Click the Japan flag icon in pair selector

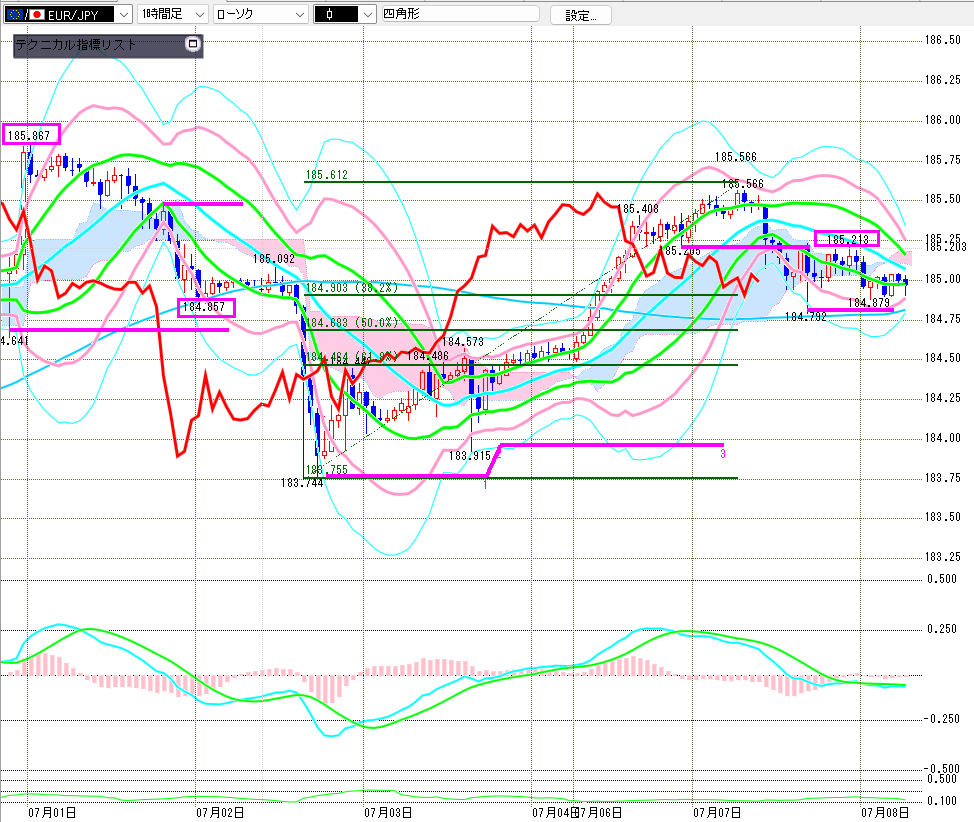click(38, 14)
